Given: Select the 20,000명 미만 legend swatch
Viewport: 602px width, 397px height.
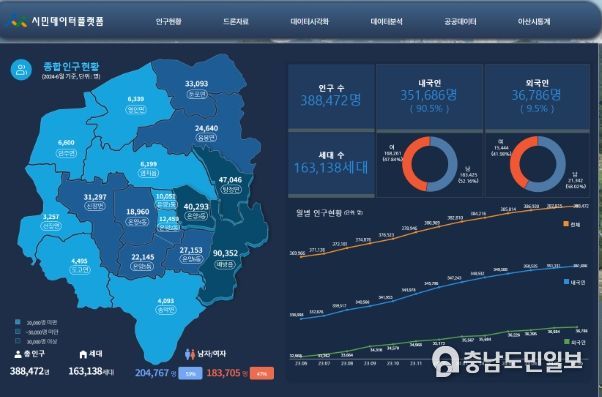Looking at the screenshot, I should tap(18, 322).
